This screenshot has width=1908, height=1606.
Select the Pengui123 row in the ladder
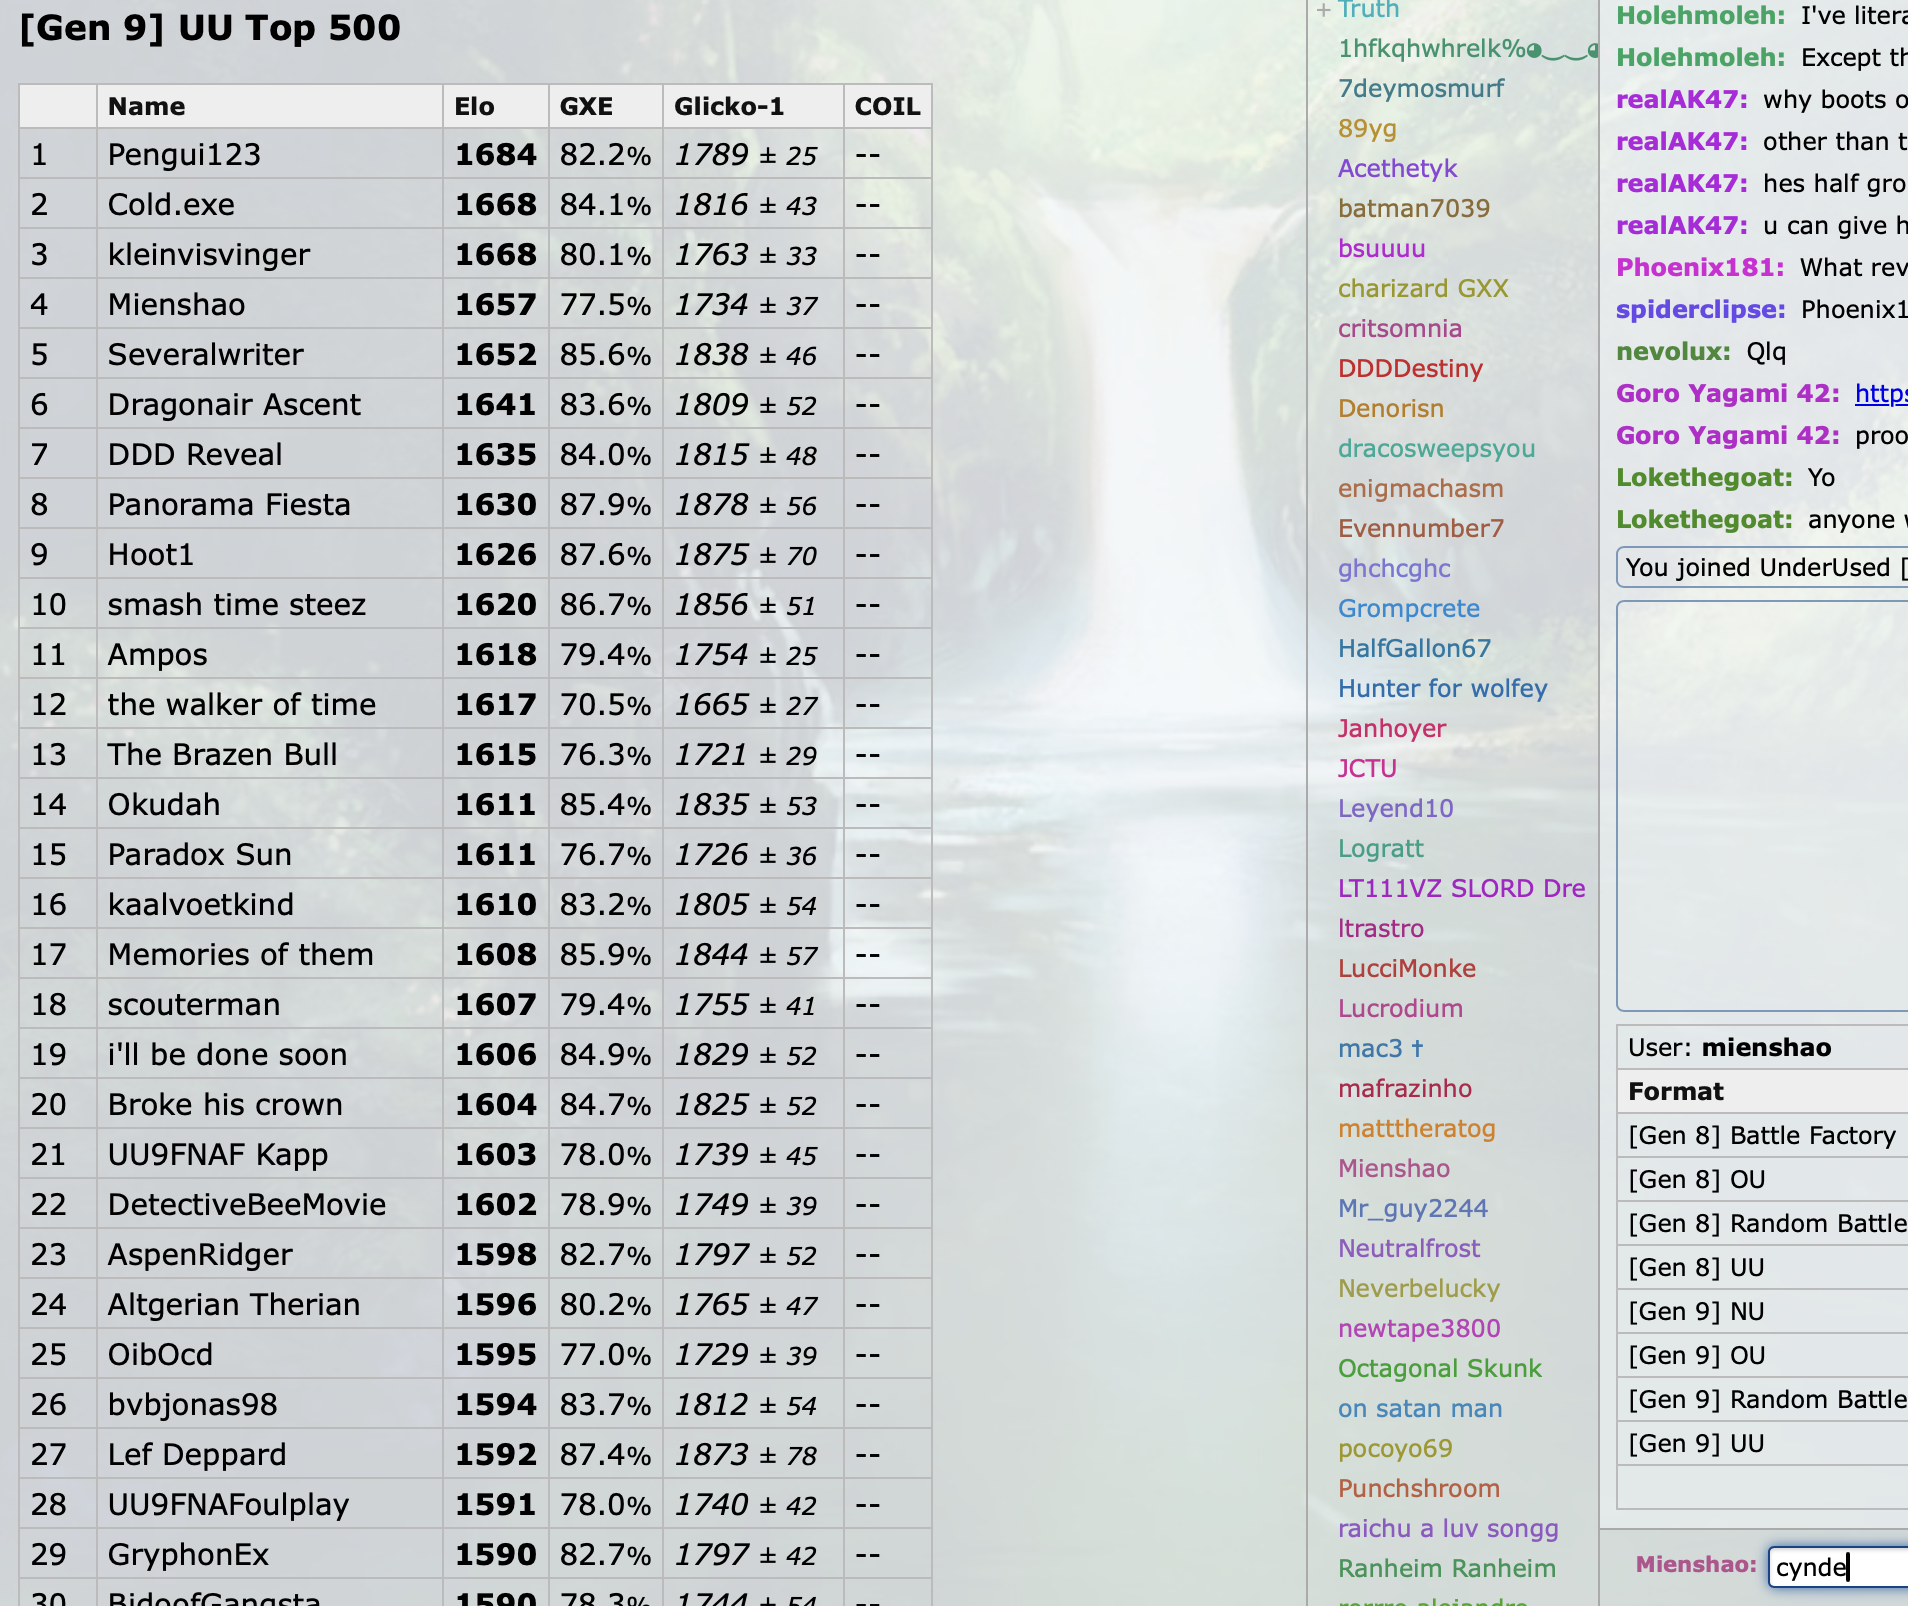point(184,155)
